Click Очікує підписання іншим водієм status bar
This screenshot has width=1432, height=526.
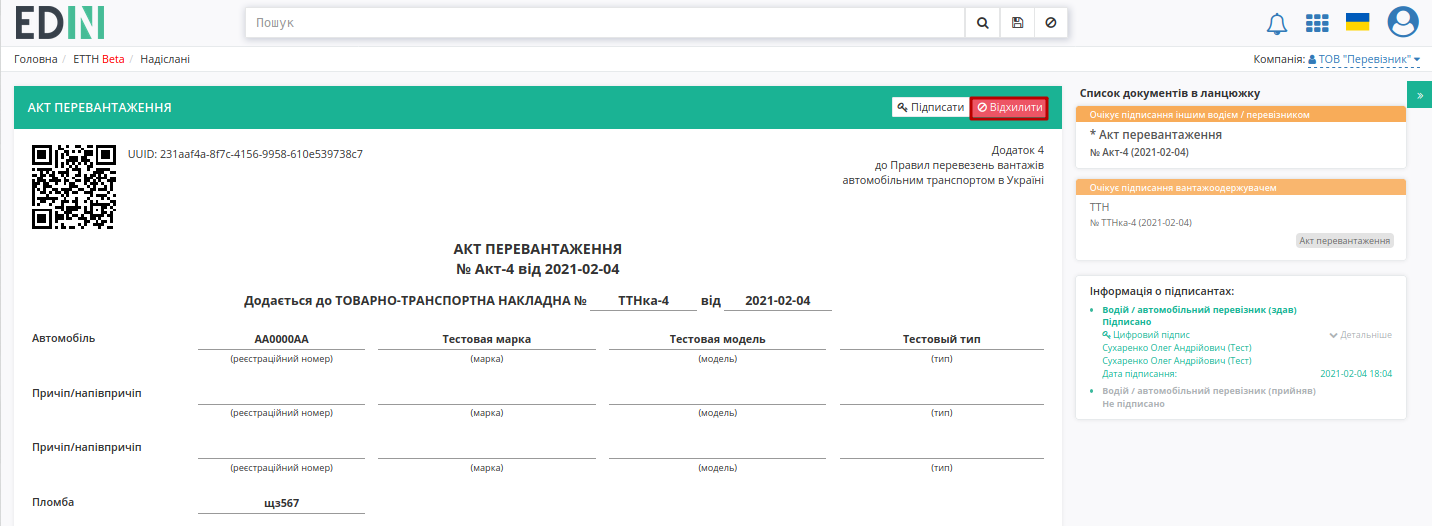coord(1241,115)
